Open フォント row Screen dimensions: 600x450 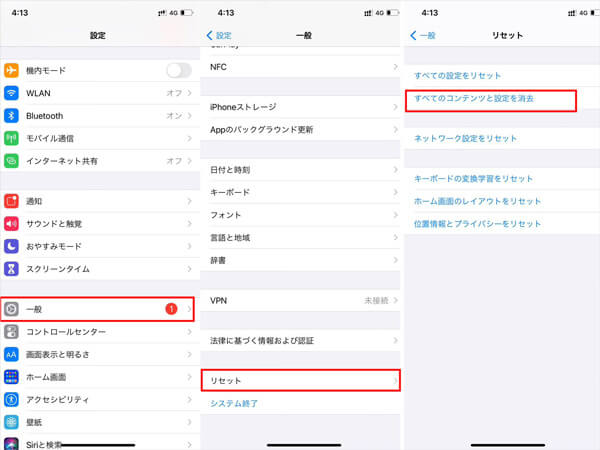(300, 215)
